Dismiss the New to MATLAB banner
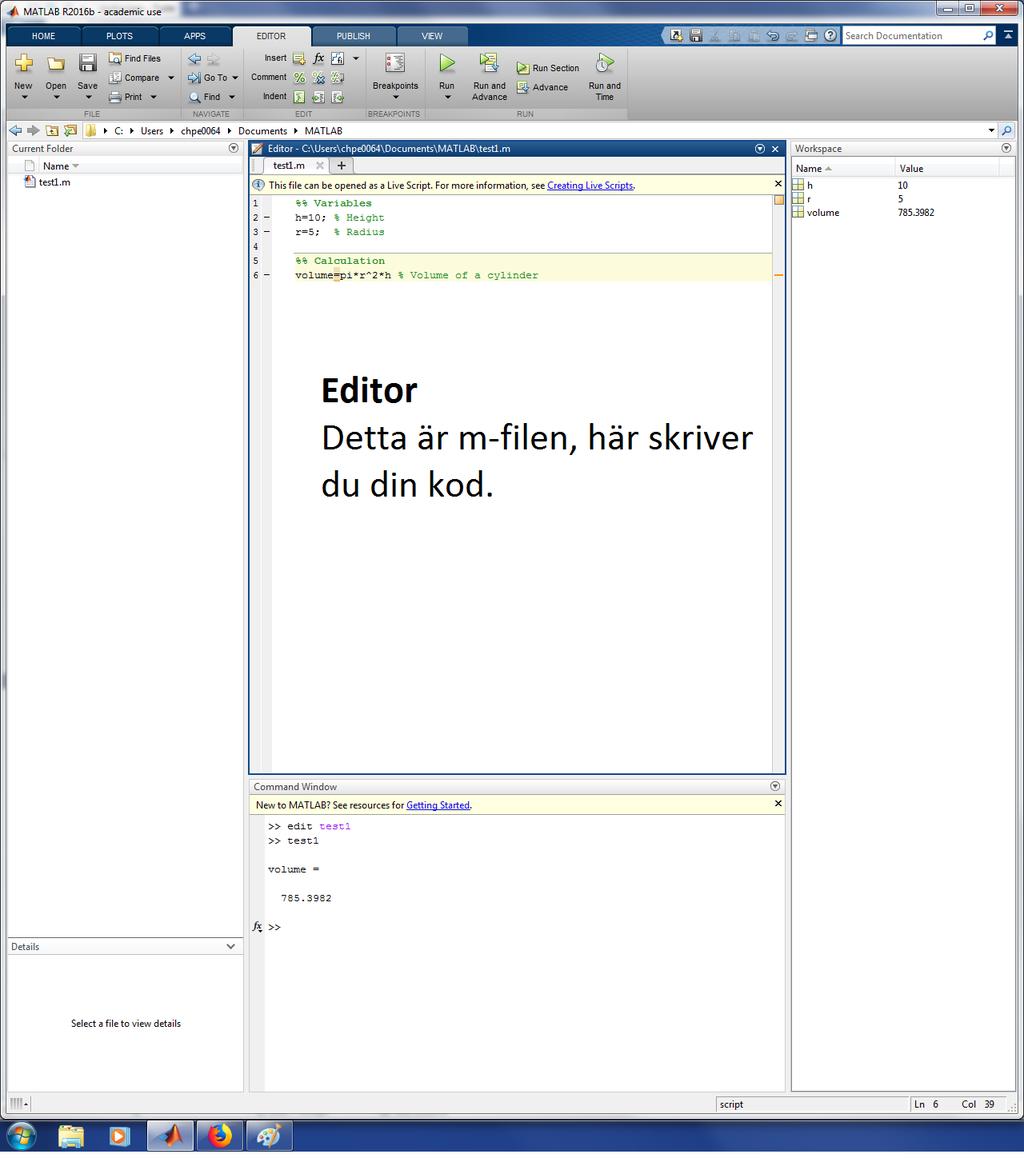The width and height of the screenshot is (1024, 1158). pyautogui.click(x=778, y=804)
